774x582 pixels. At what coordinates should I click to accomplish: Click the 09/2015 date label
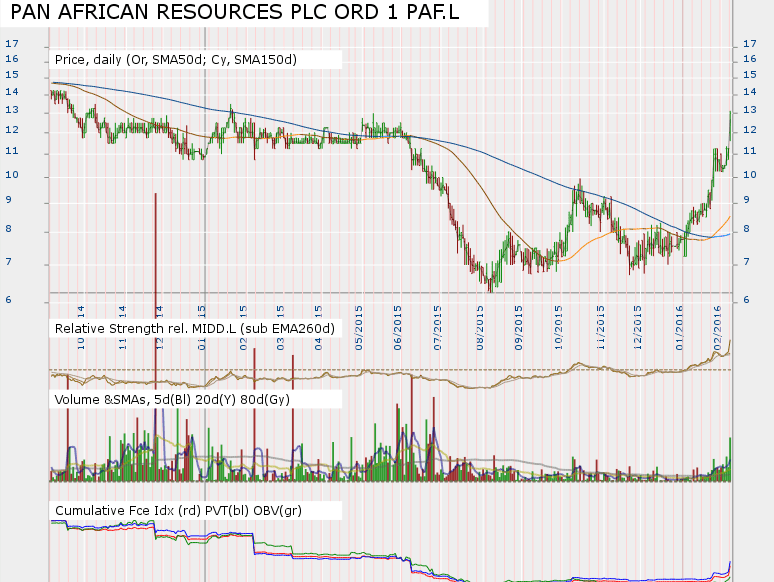(519, 328)
